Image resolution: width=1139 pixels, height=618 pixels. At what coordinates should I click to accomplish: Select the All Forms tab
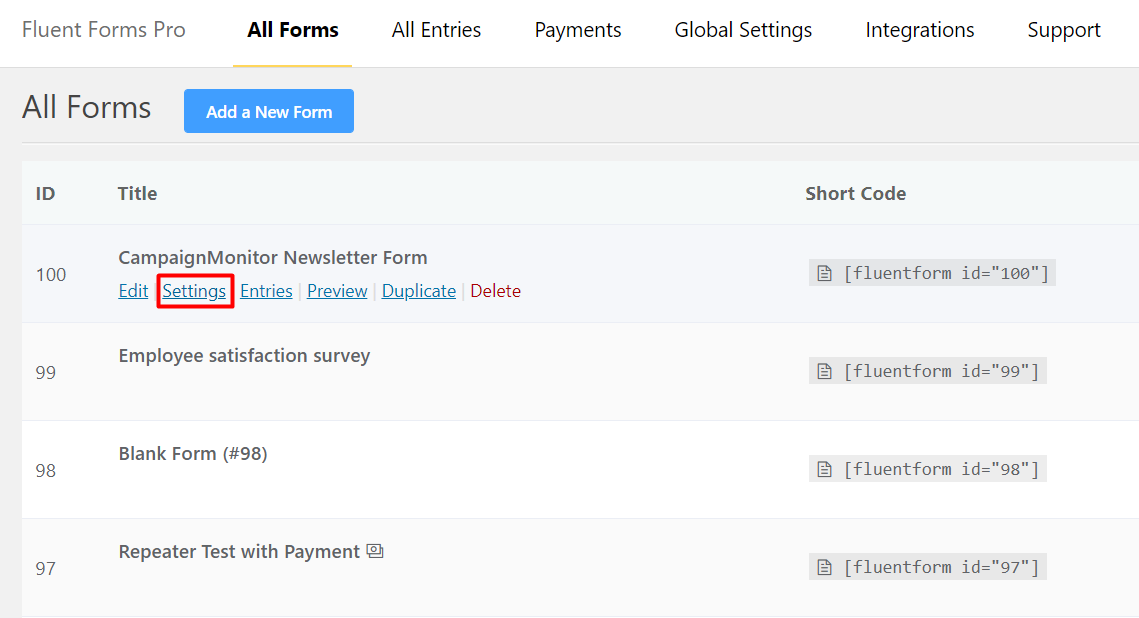point(293,31)
